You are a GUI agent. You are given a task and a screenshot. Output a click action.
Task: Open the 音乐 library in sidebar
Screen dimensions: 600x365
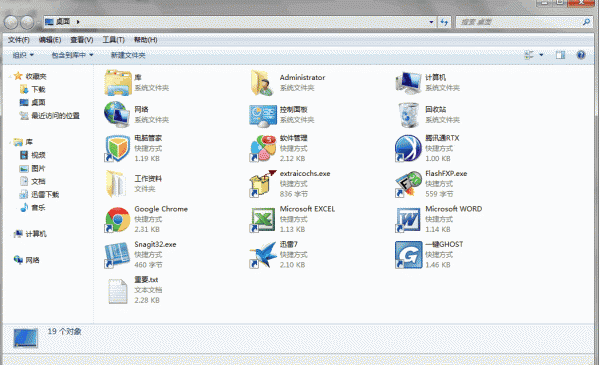(x=38, y=207)
